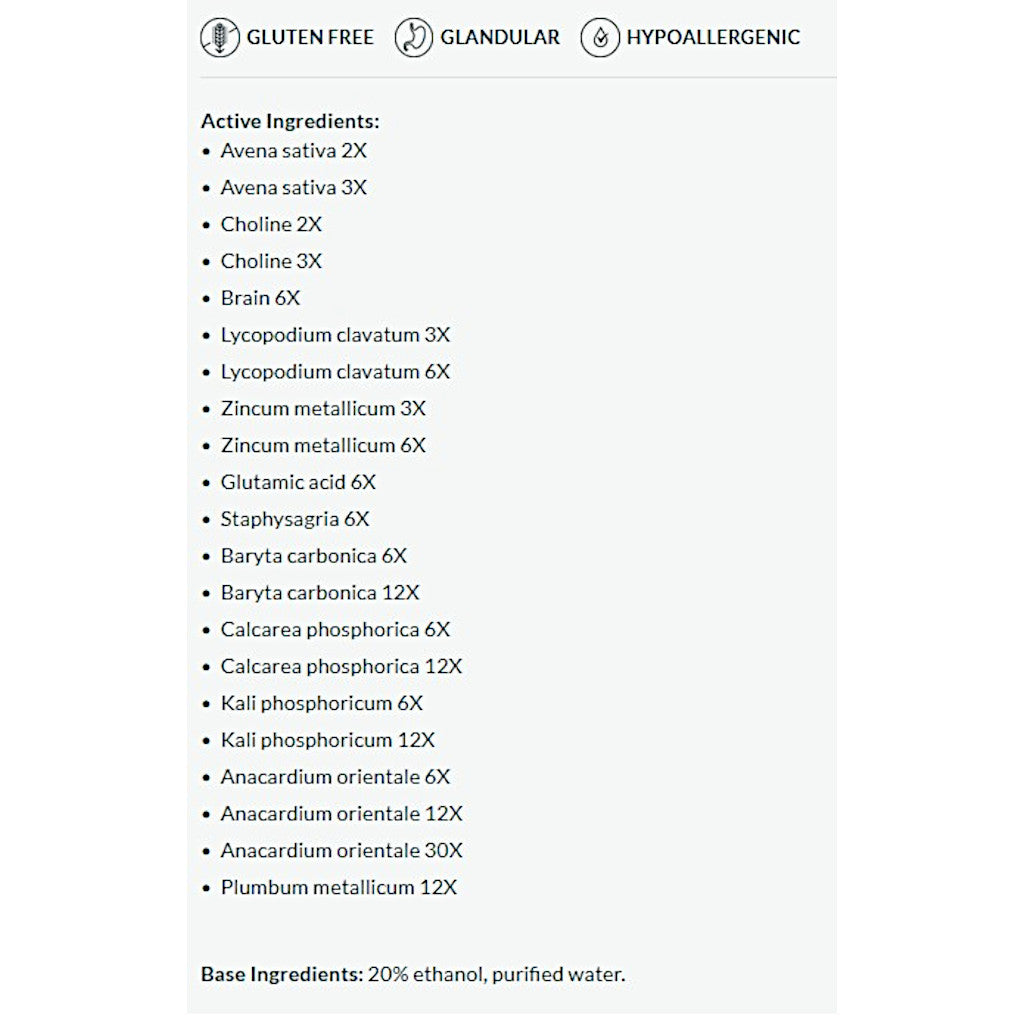Click the Base Ingredients label
The width and height of the screenshot is (1024, 1024).
pos(282,974)
